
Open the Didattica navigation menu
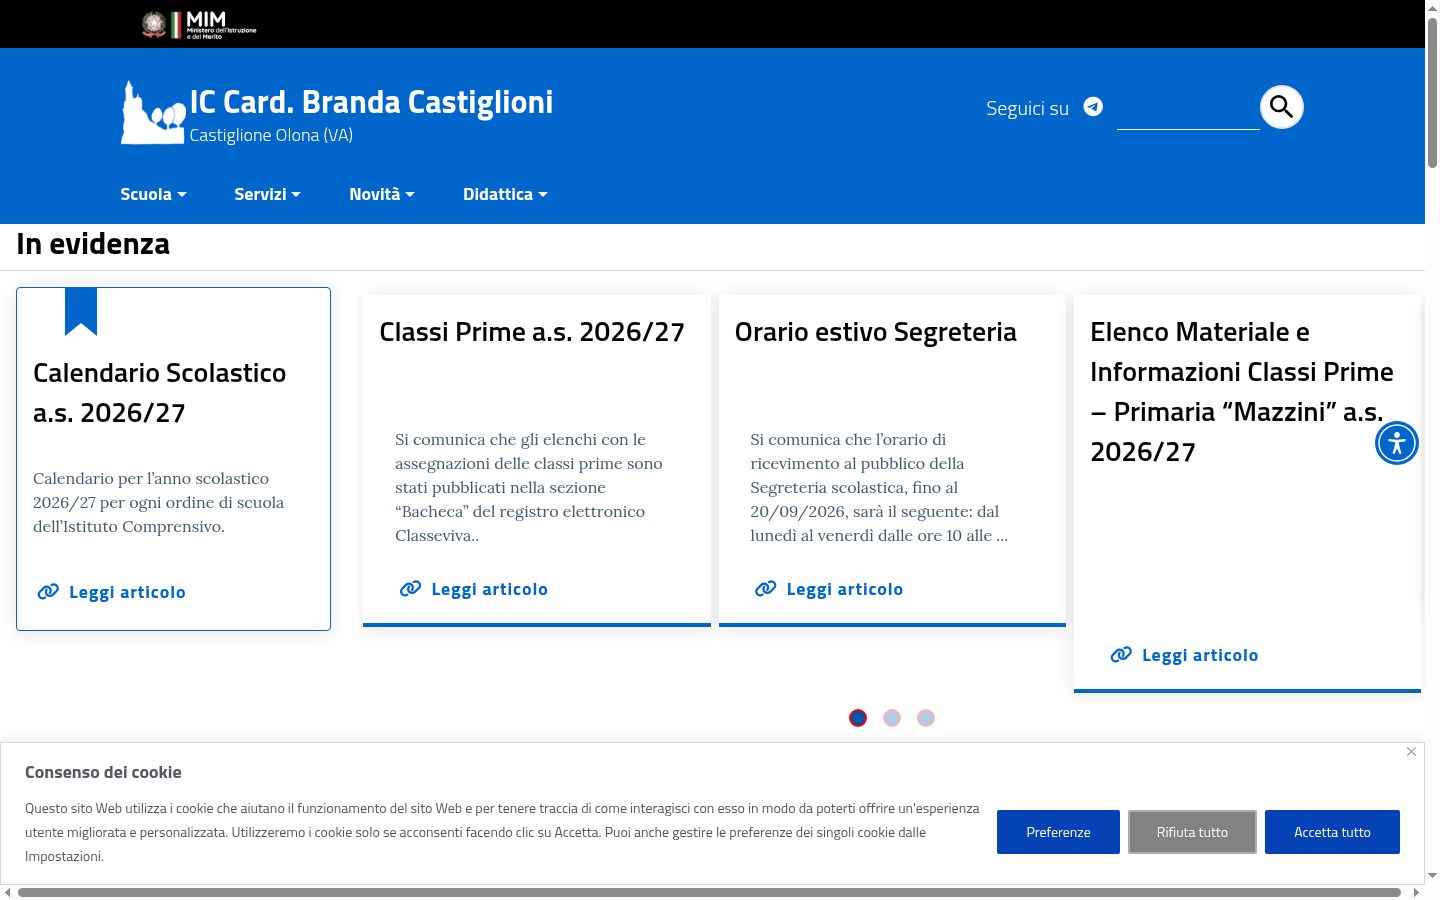click(x=505, y=194)
